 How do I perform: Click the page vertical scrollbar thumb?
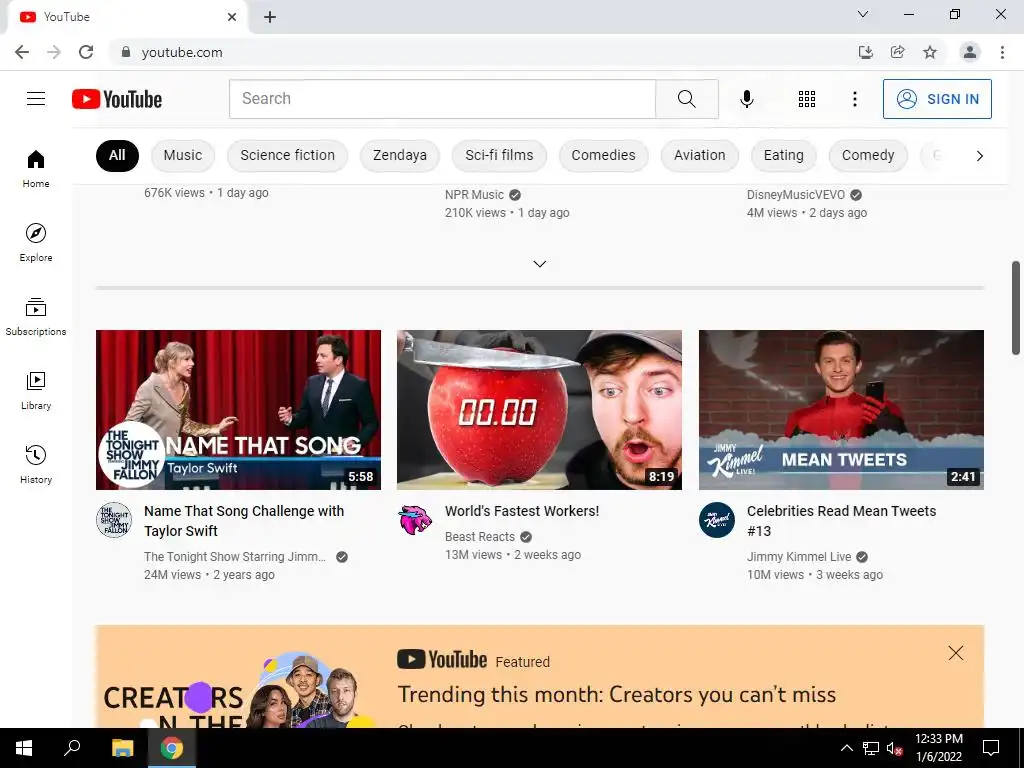pos(1016,308)
